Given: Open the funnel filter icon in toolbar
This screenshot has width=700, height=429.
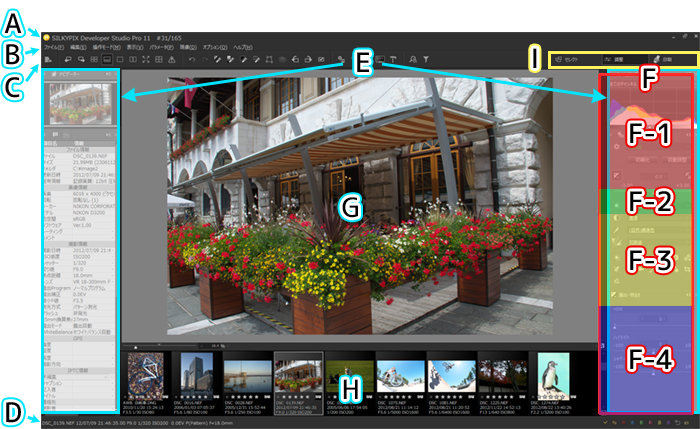Looking at the screenshot, I should coord(426,59).
